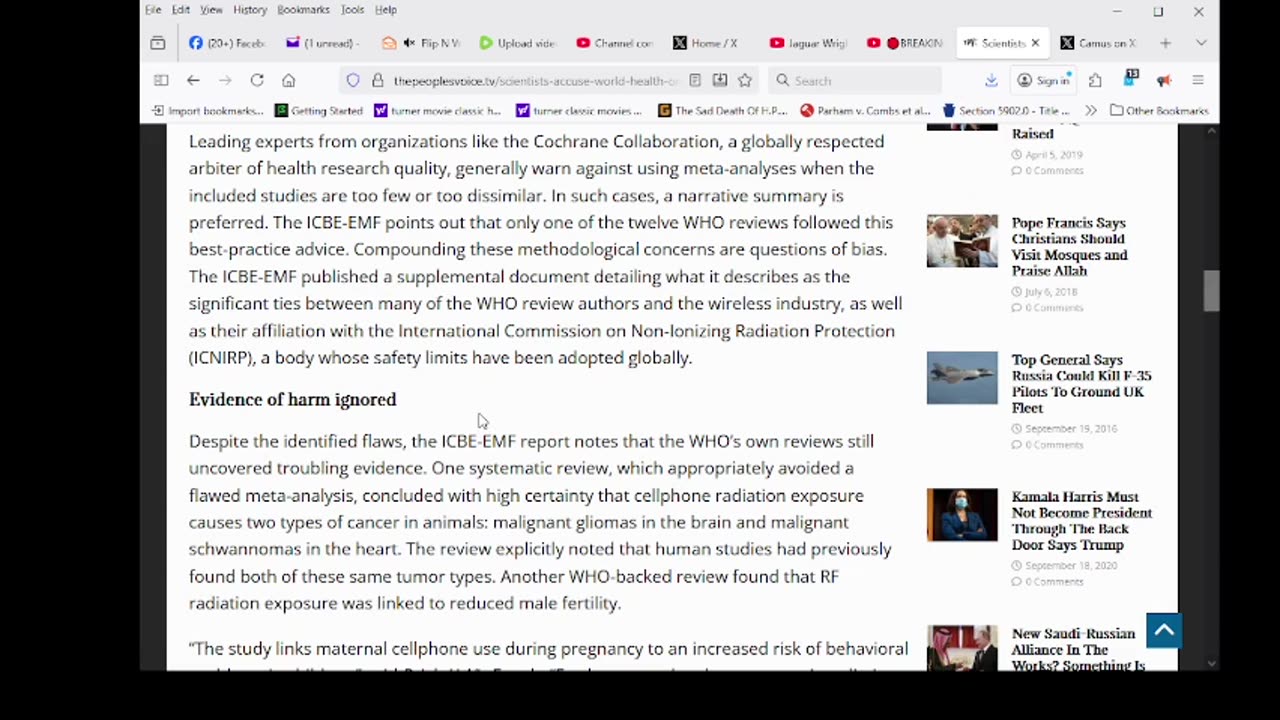
Task: Click the Search box
Action: 855,80
